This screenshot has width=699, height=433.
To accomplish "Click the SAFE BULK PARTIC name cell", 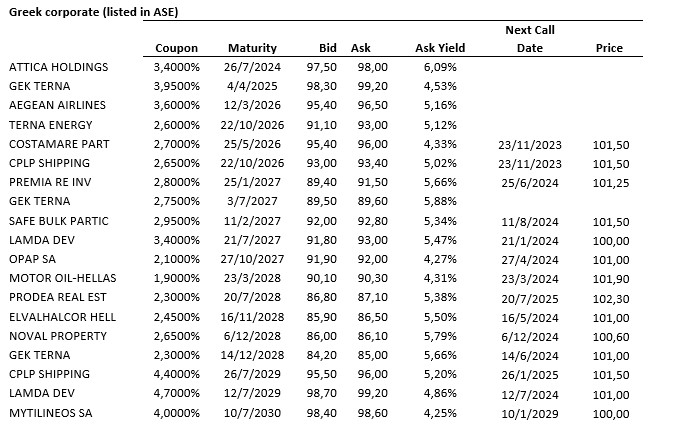I will click(x=57, y=220).
